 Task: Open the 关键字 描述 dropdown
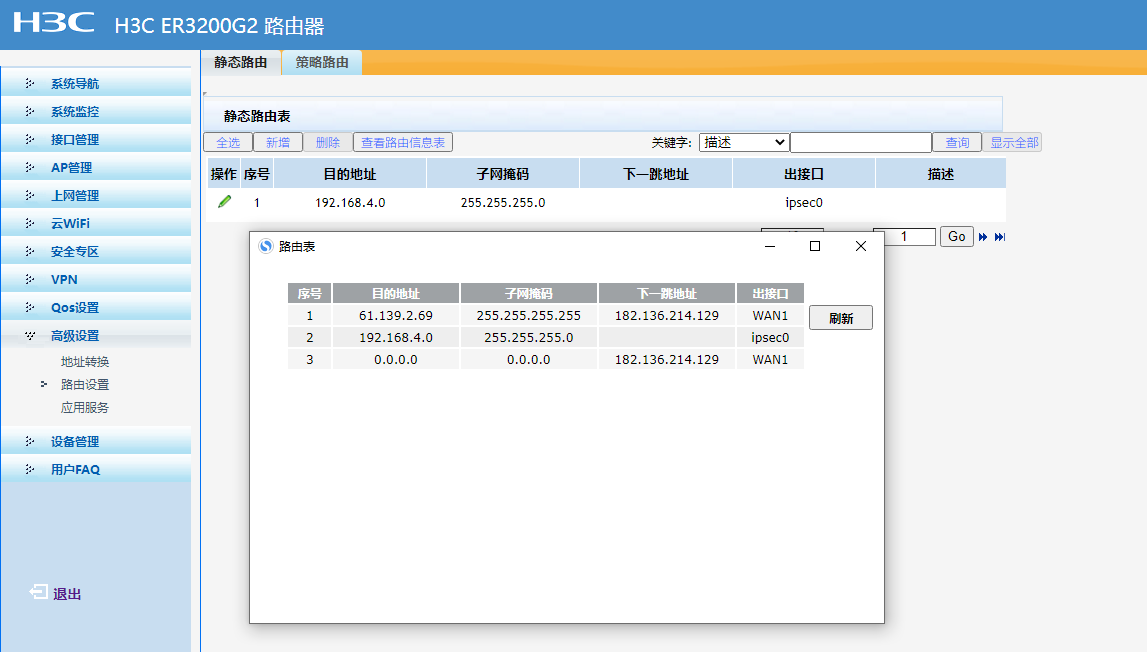pyautogui.click(x=743, y=142)
